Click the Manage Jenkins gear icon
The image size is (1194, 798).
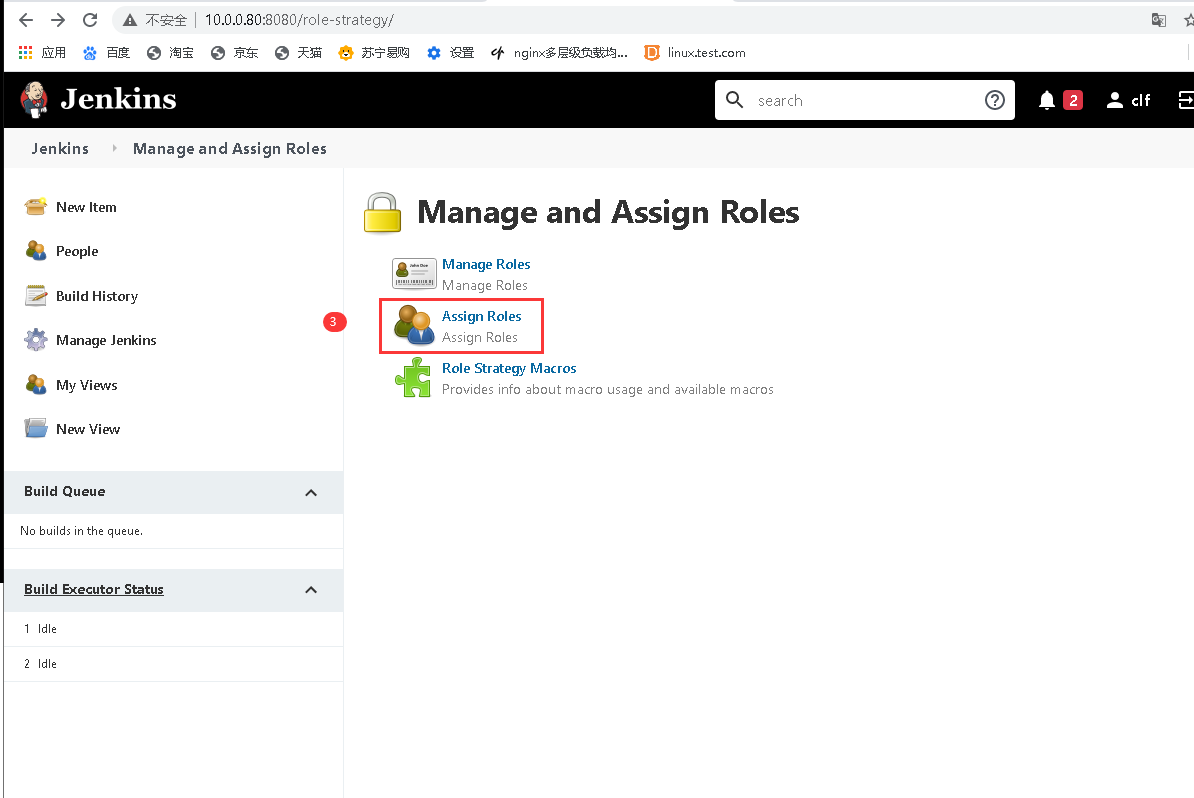(x=36, y=340)
